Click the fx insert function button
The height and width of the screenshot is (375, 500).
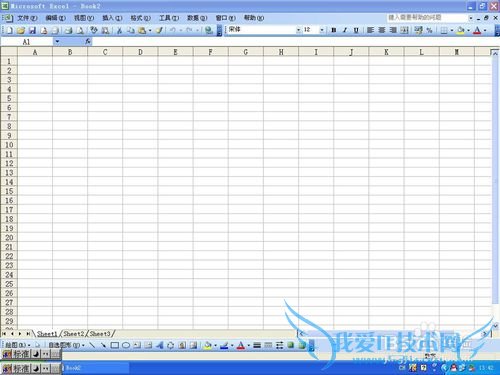pos(88,42)
